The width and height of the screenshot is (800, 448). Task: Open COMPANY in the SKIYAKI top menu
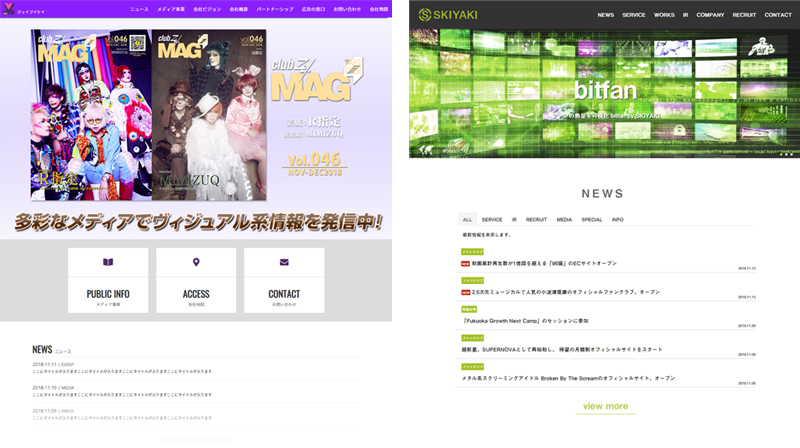(x=710, y=15)
